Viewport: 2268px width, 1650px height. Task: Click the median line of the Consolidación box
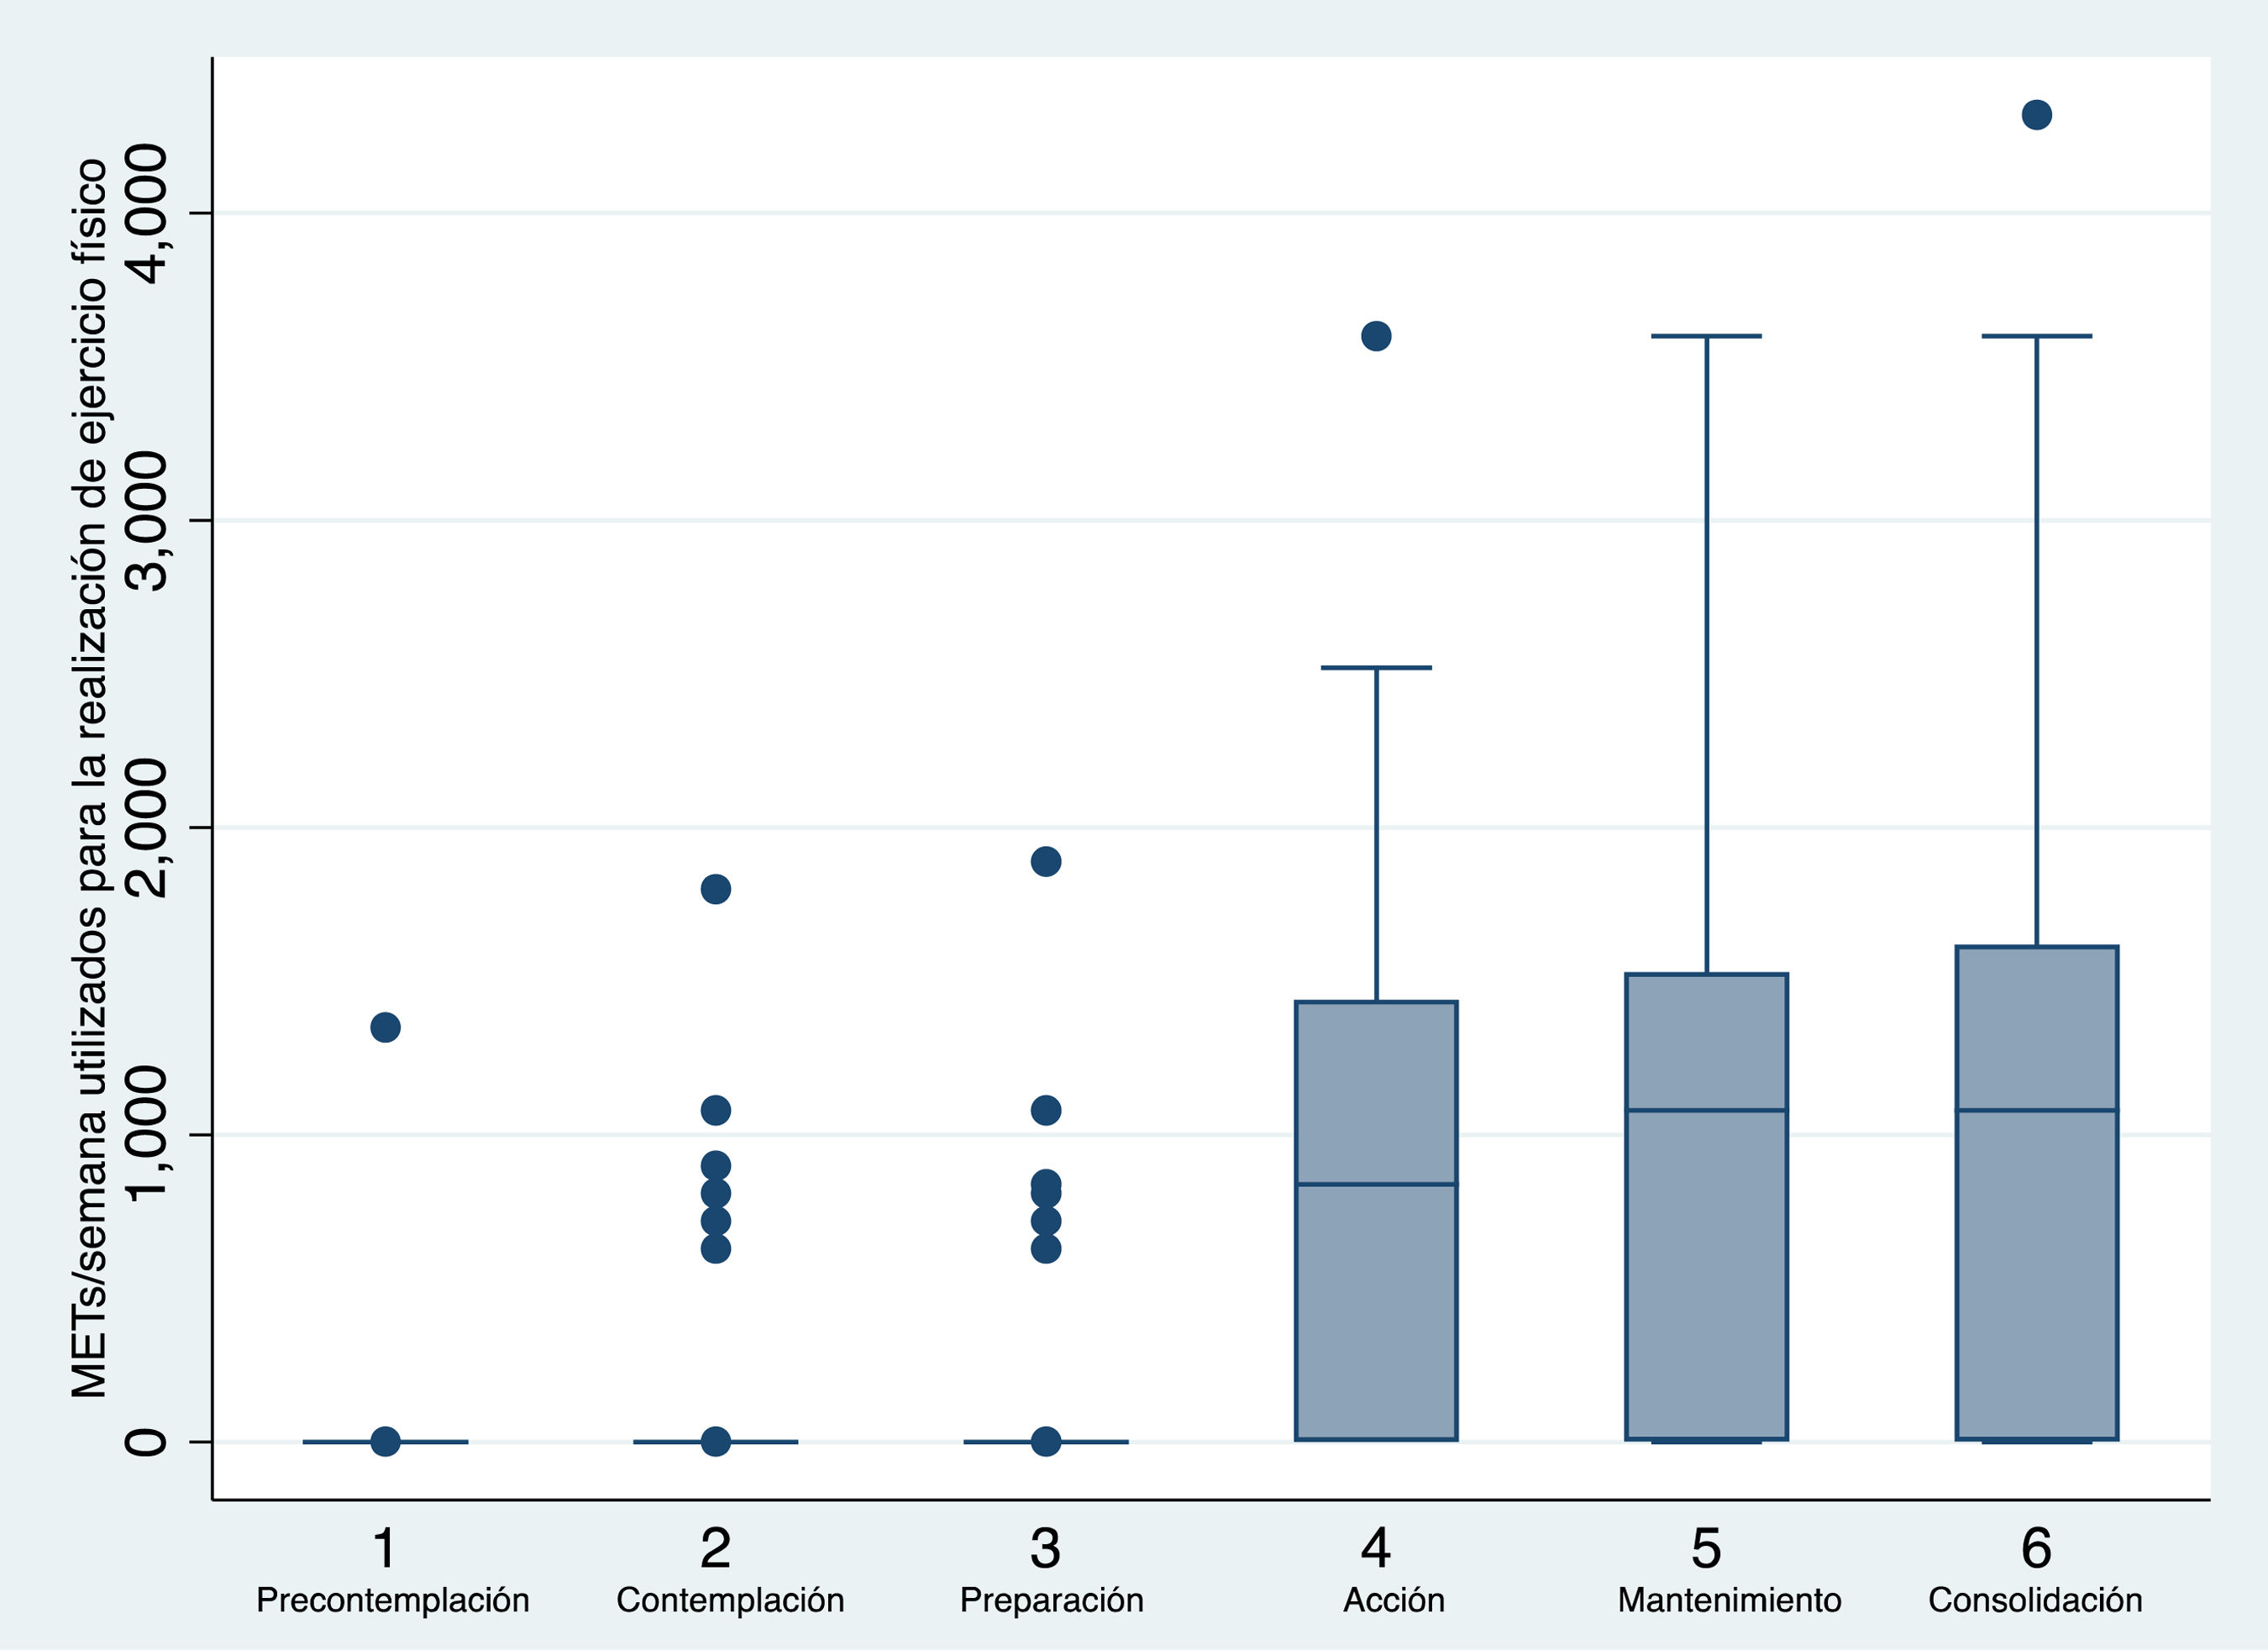pyautogui.click(x=2036, y=1110)
